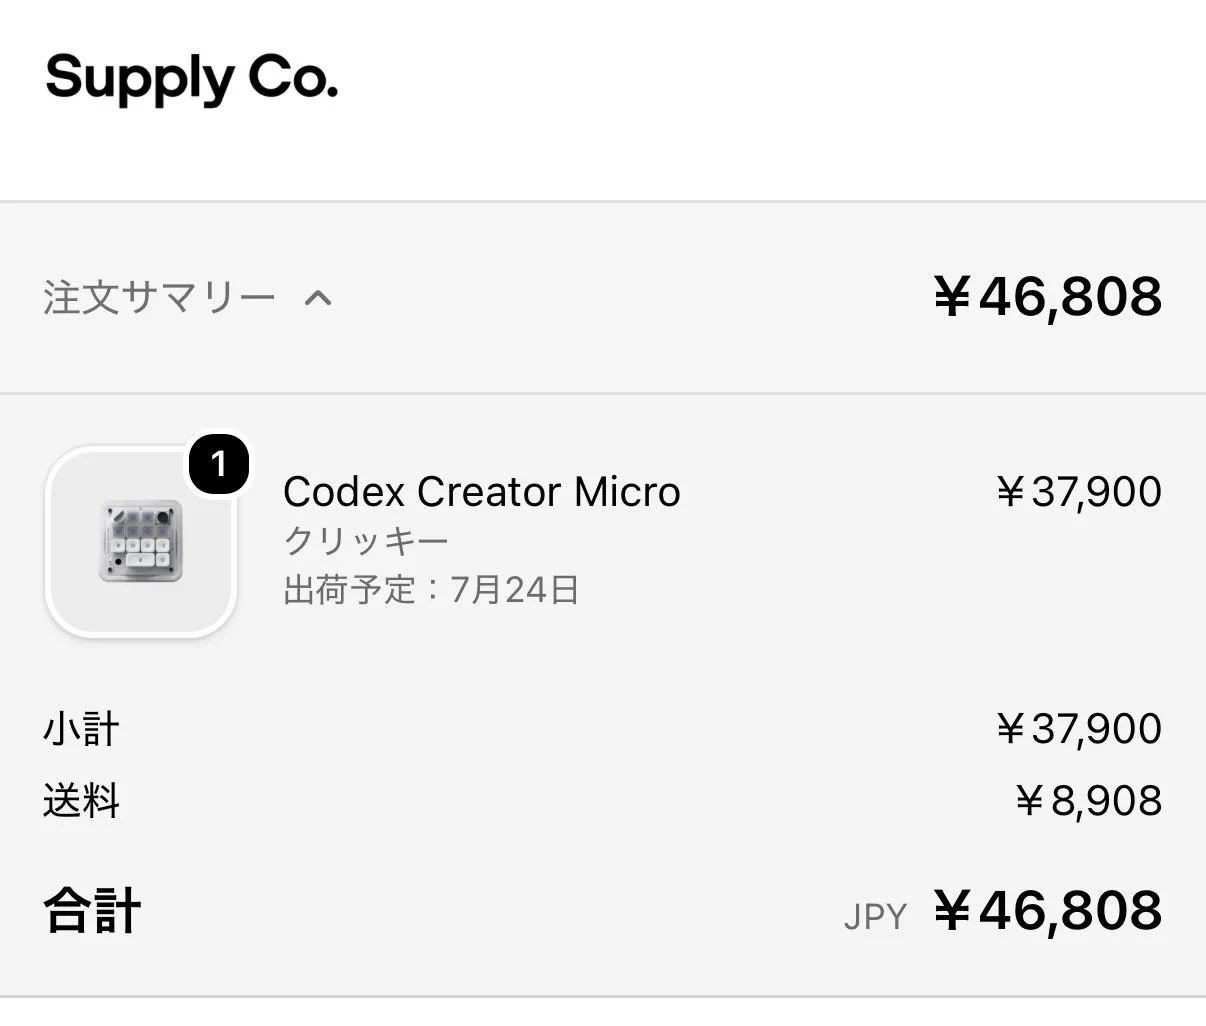Click the bold ¥46,808 final total
Screen dimensions: 1206x1026
click(x=1048, y=911)
